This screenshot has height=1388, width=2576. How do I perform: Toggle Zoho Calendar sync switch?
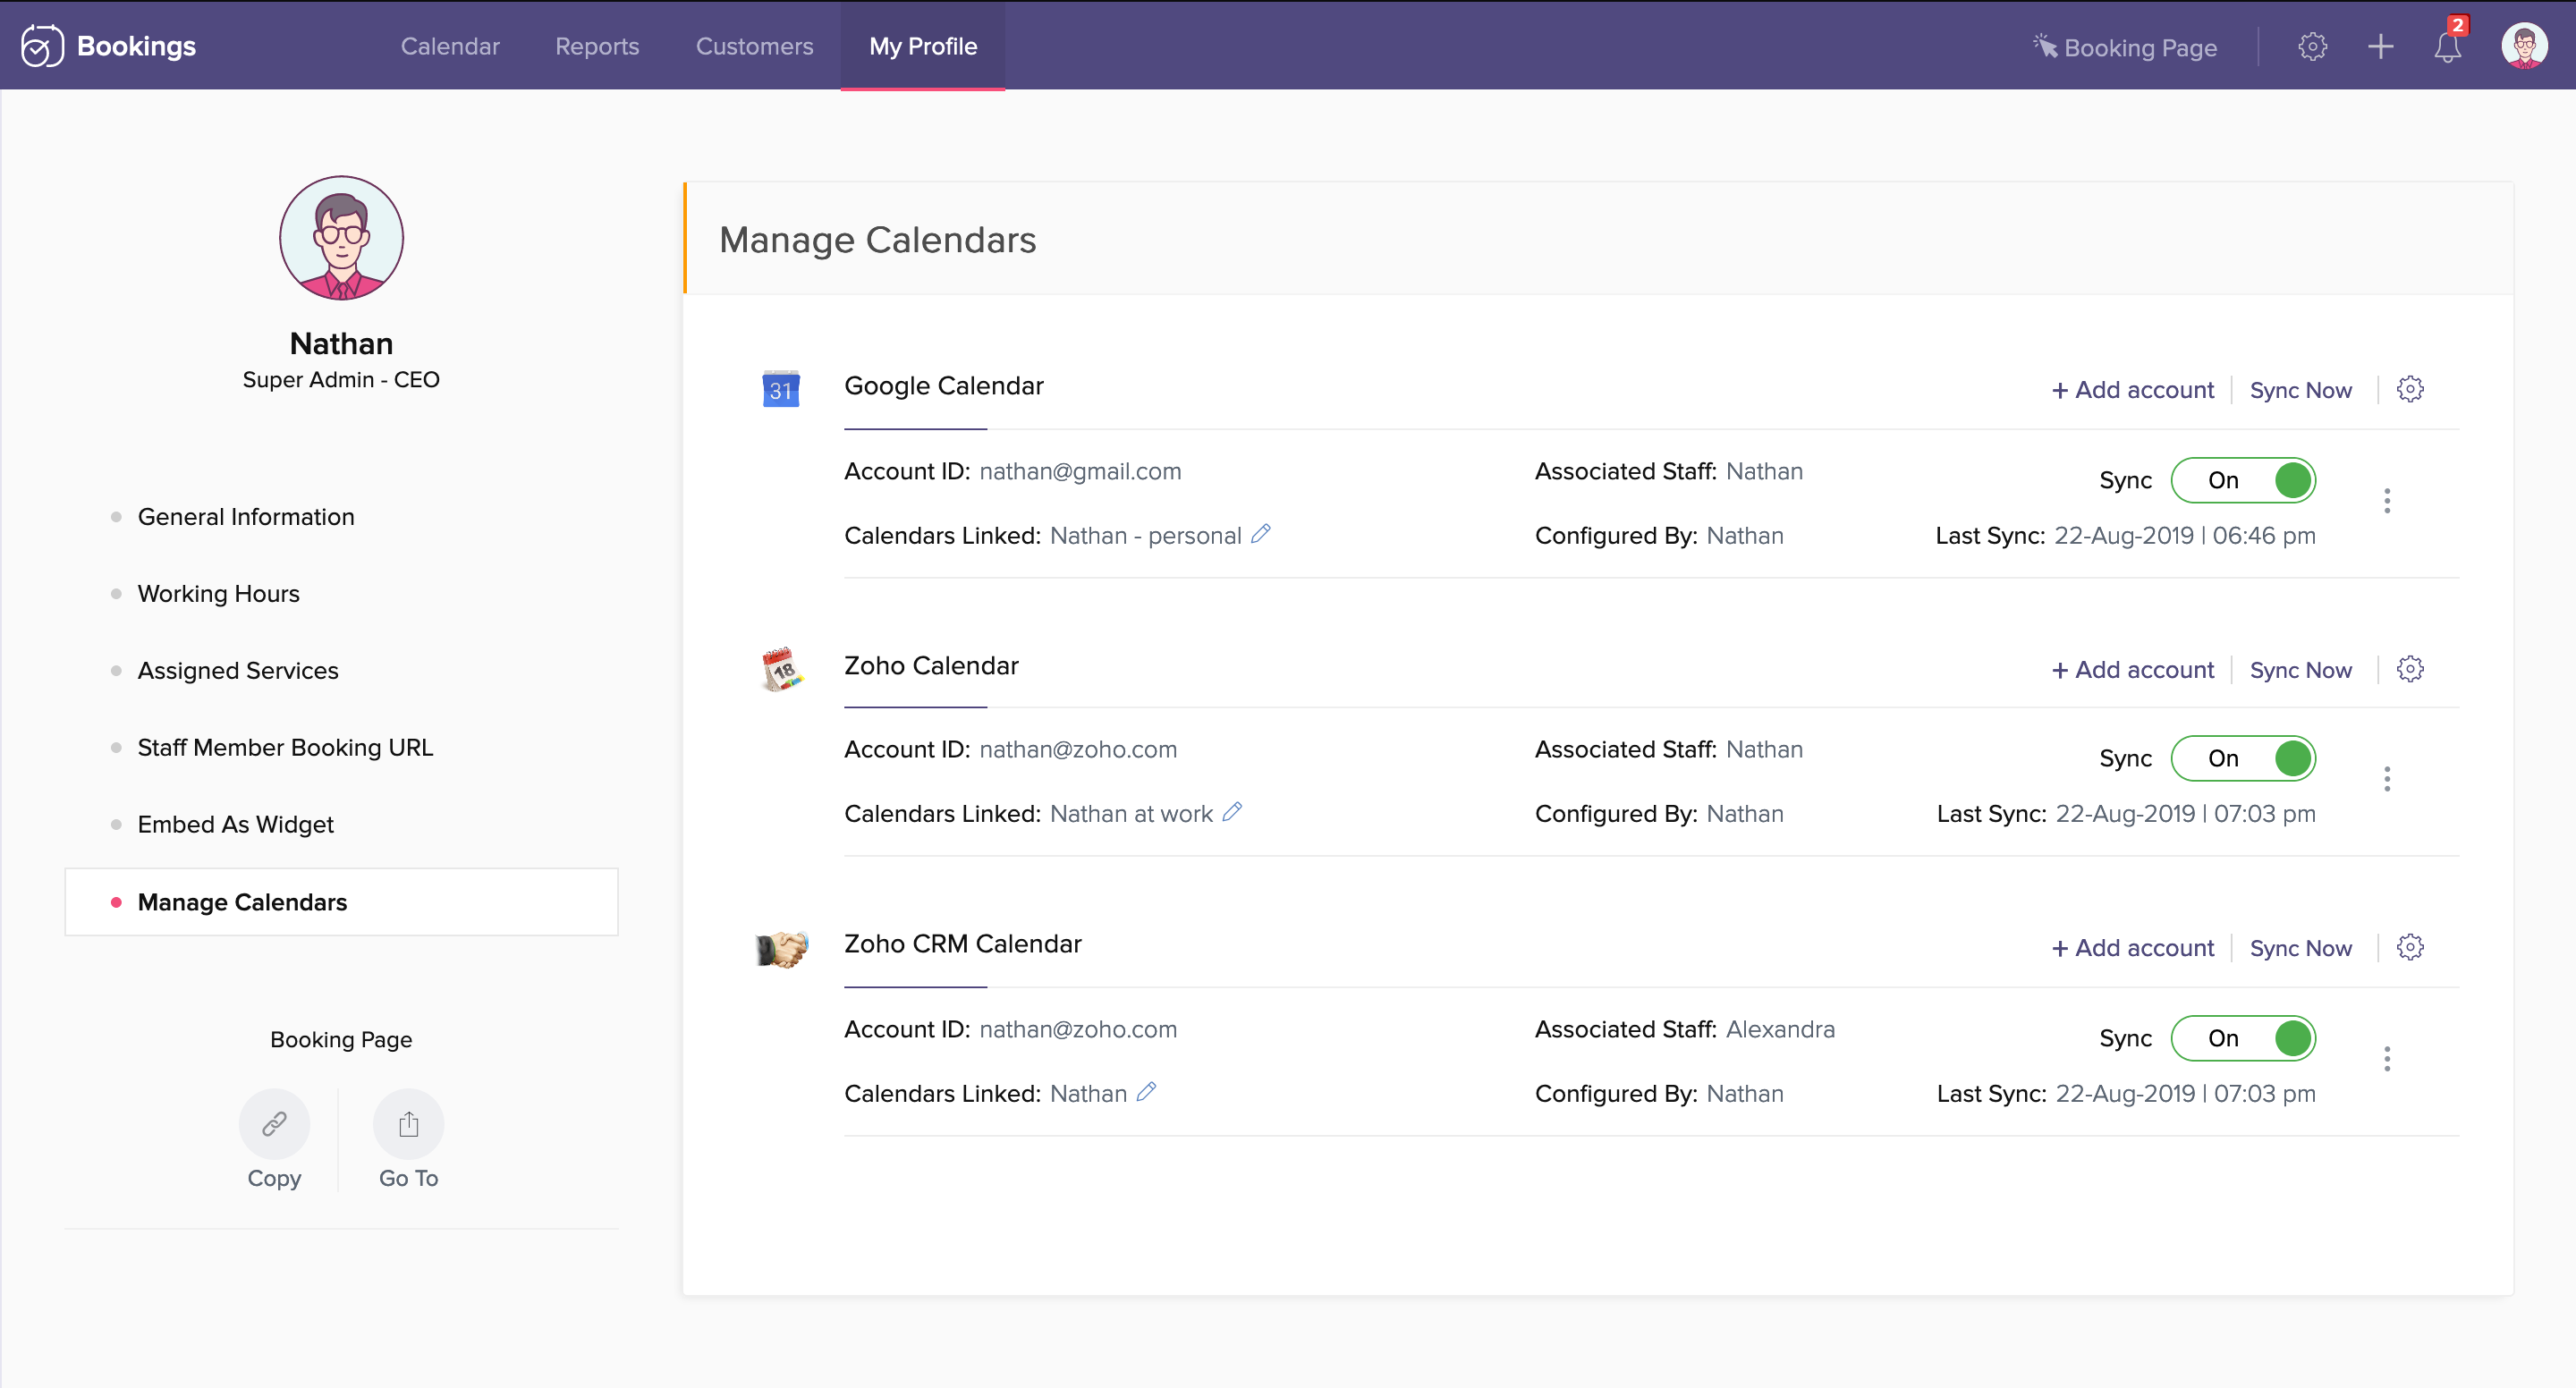(2243, 758)
